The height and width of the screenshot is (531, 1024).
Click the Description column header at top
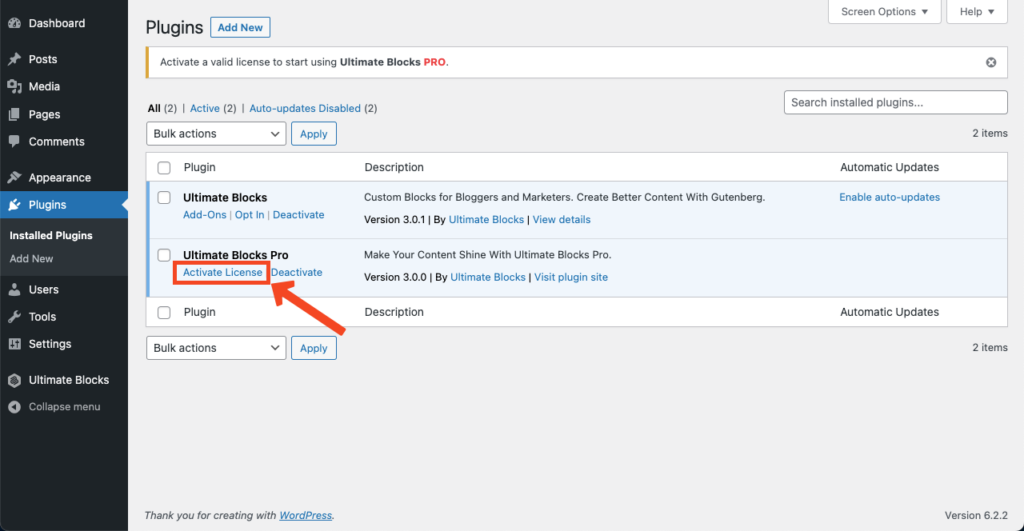coord(394,167)
